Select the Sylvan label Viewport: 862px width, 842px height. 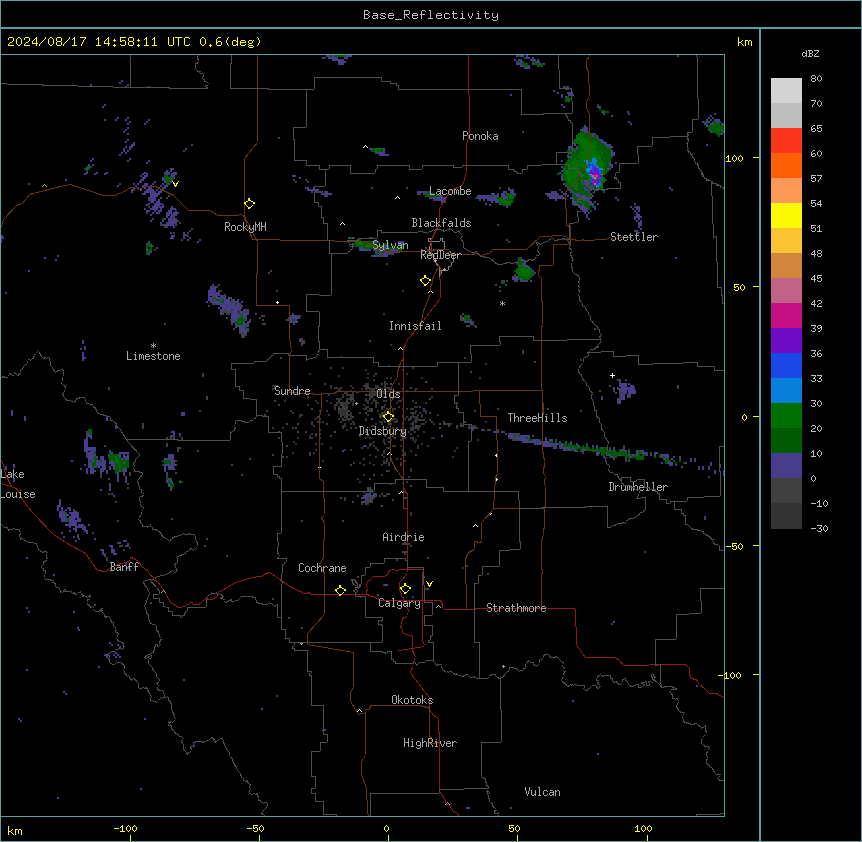point(390,245)
